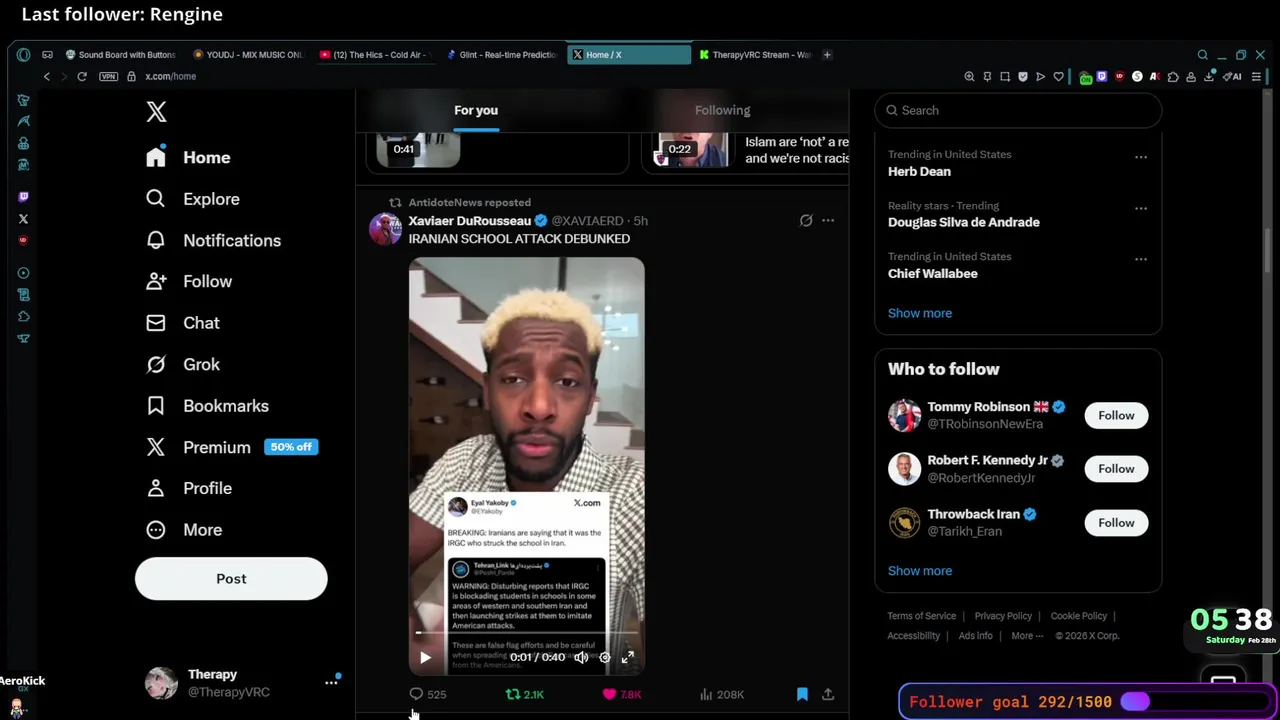Open Profile in the sidebar

coord(189,488)
